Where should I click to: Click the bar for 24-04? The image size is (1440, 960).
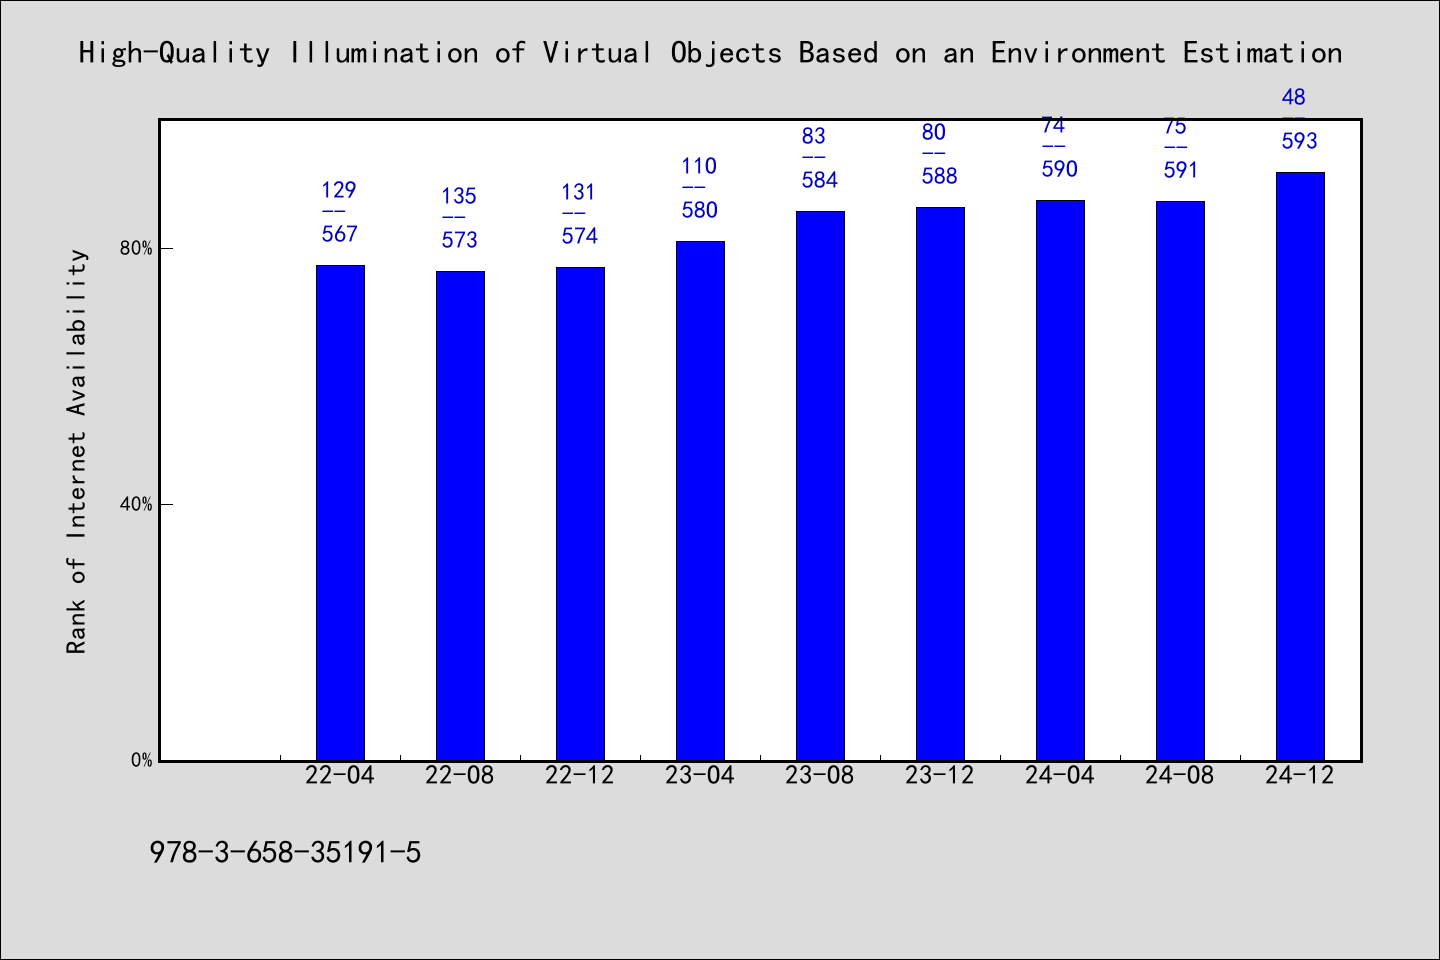(1060, 480)
